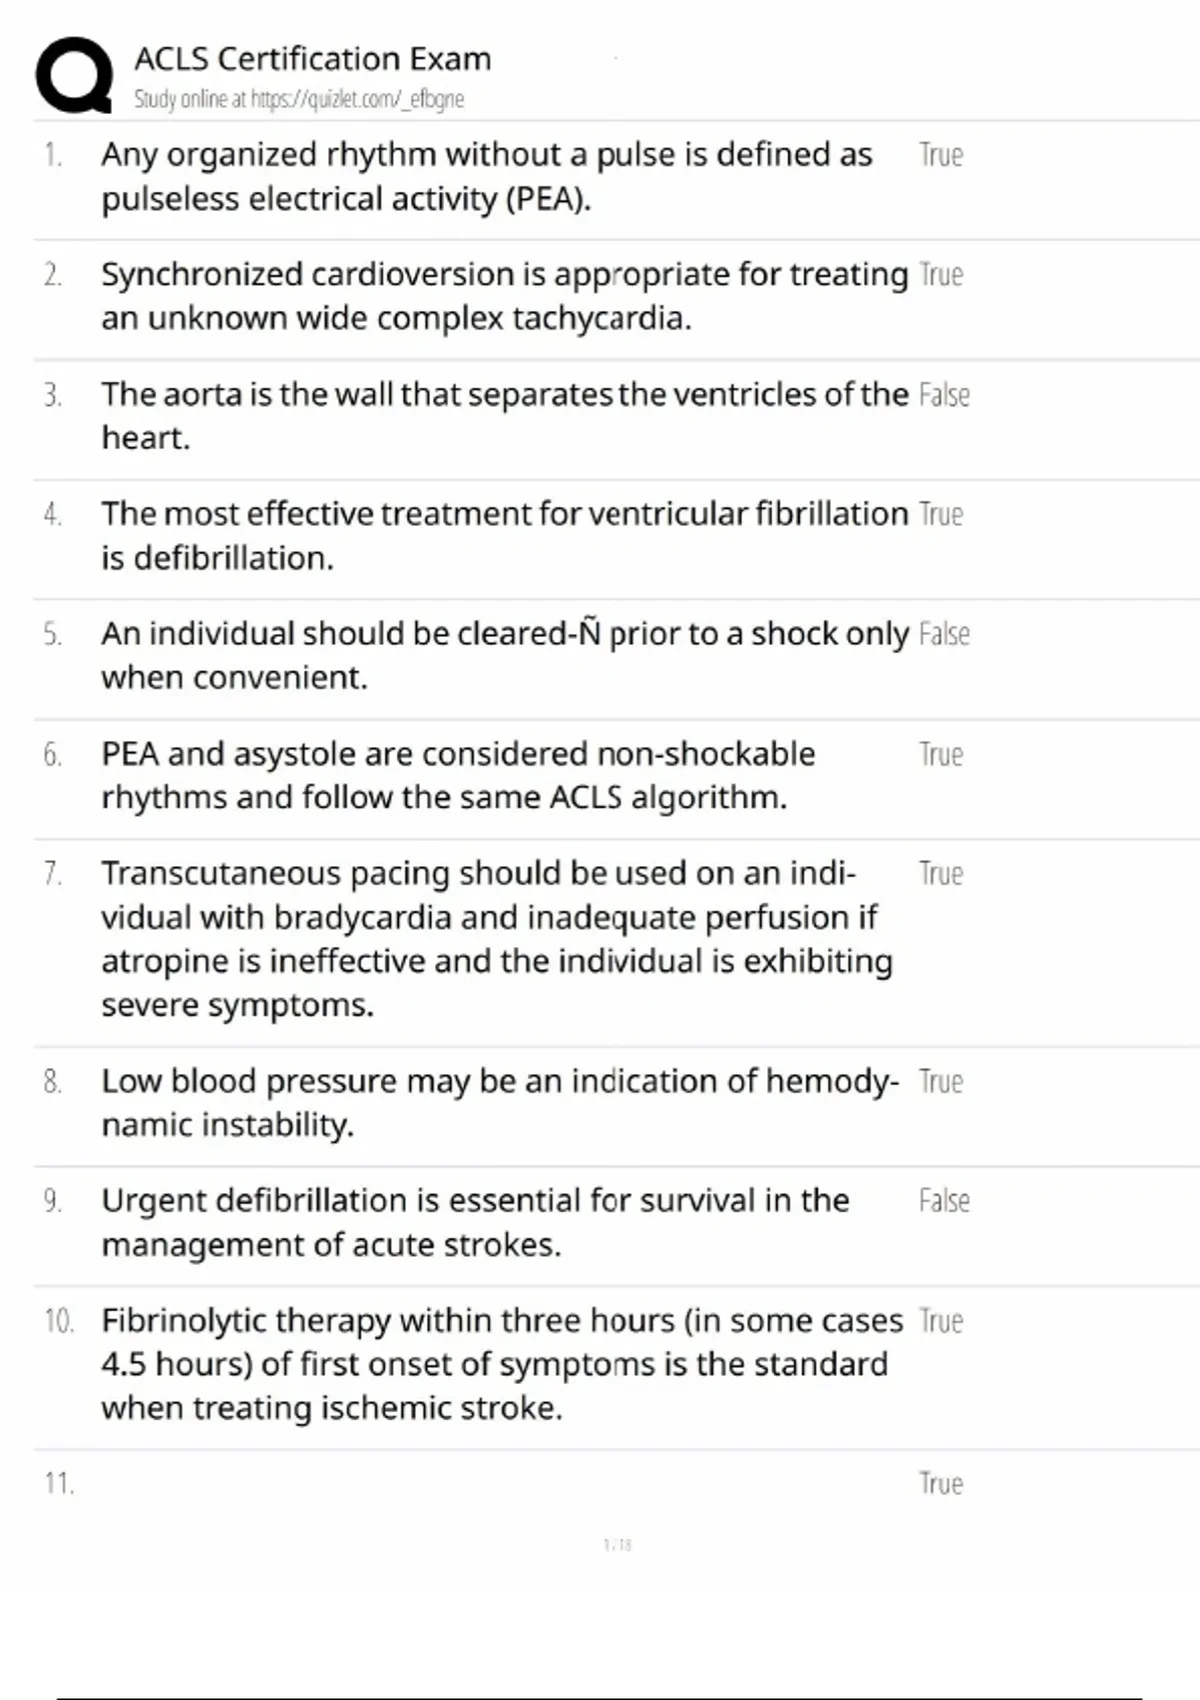Select the True answer for question 1
This screenshot has height=1700, width=1200.
(940, 155)
